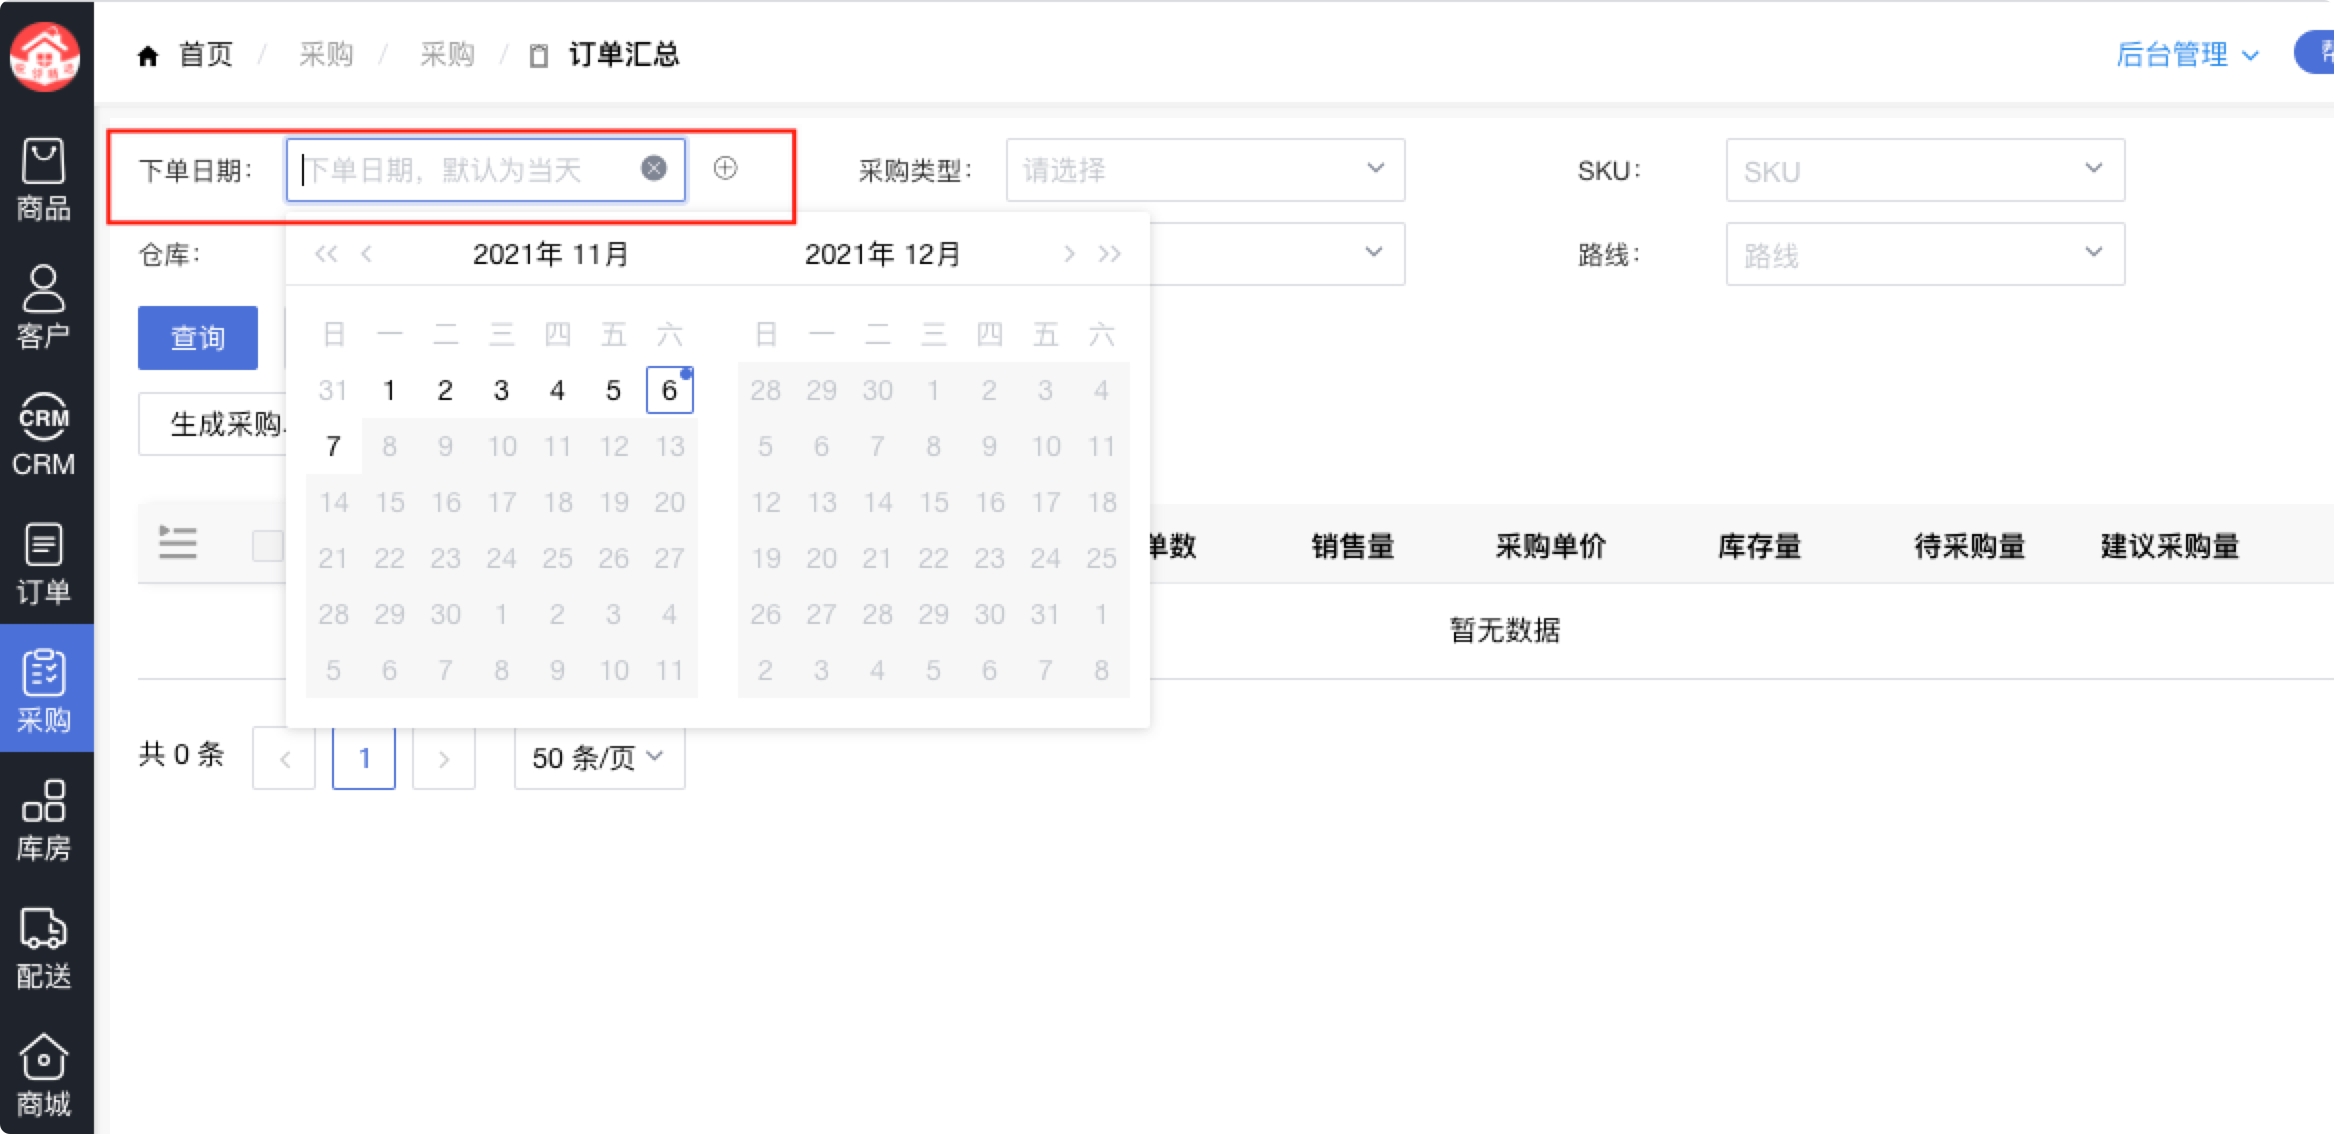2334x1134 pixels.
Task: Click the 暂无数据 empty table message
Action: pyautogui.click(x=1505, y=630)
